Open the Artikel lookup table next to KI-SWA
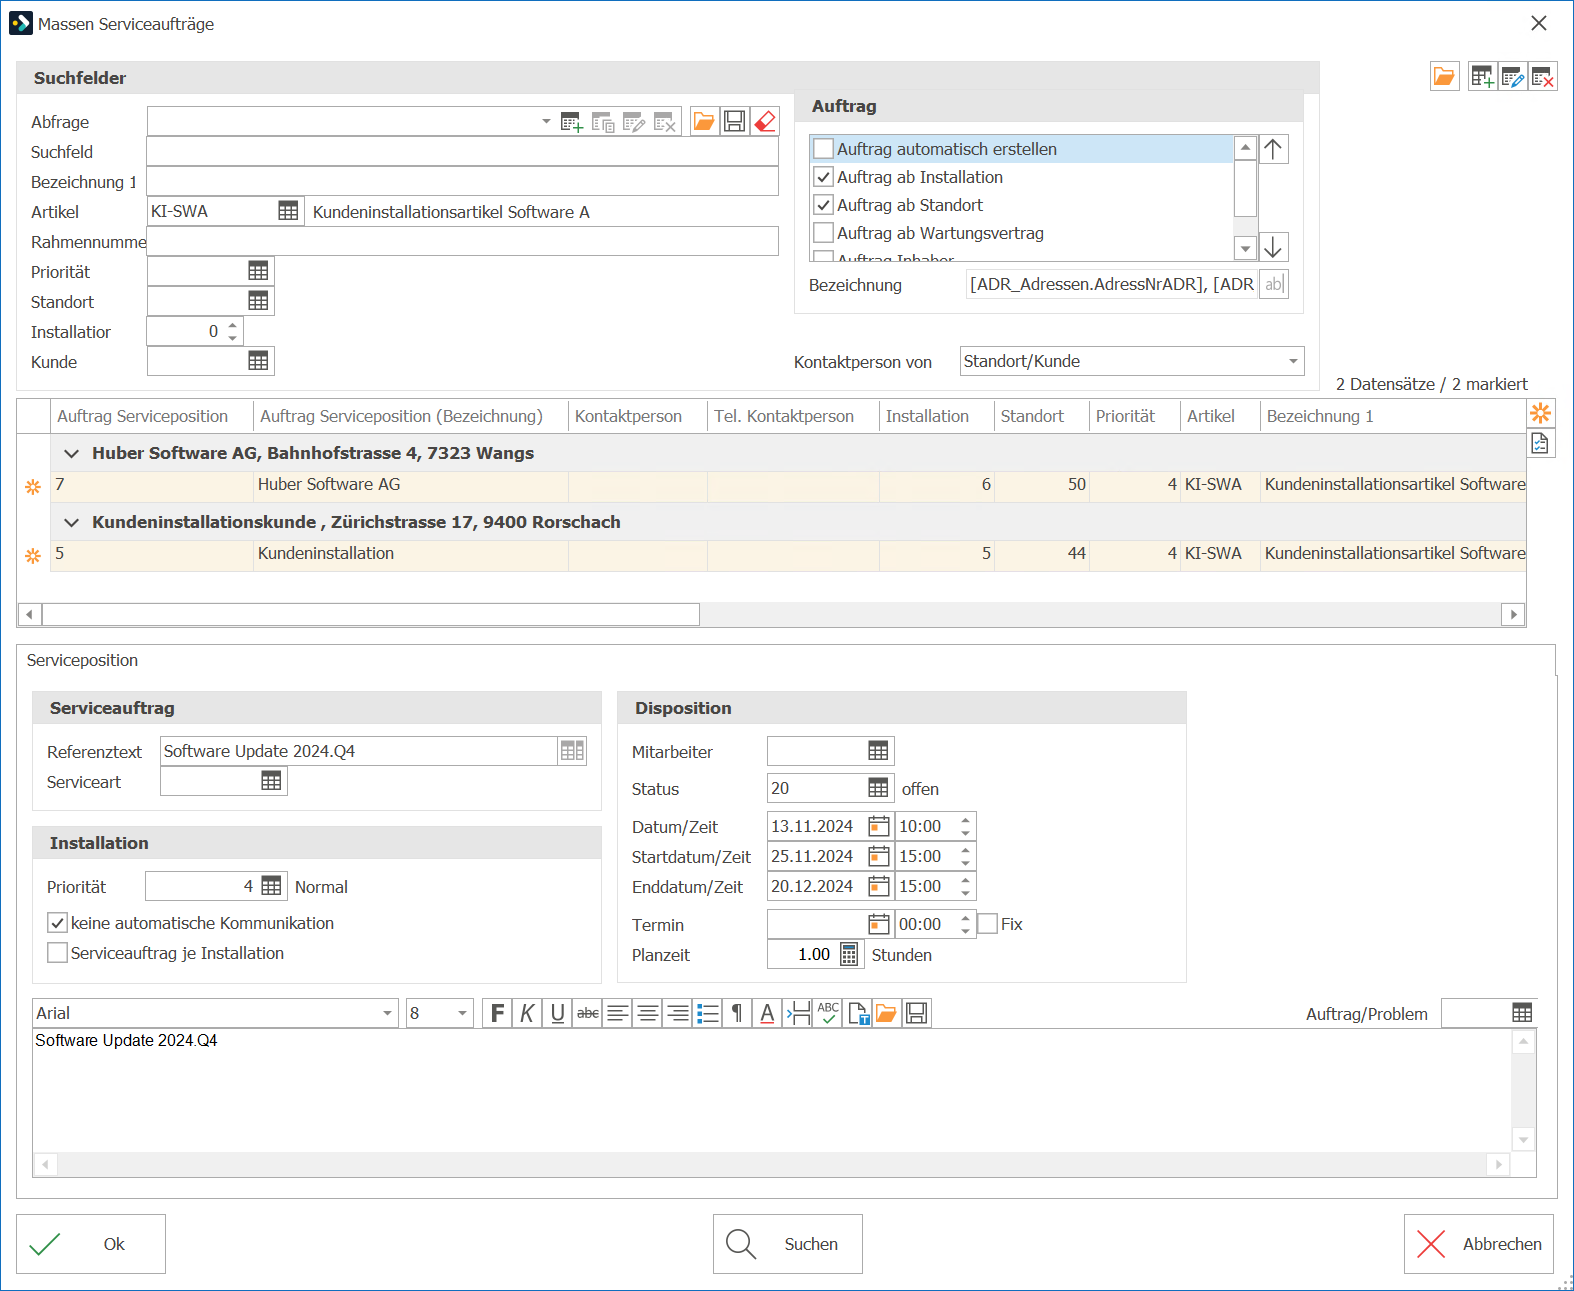 coord(288,211)
